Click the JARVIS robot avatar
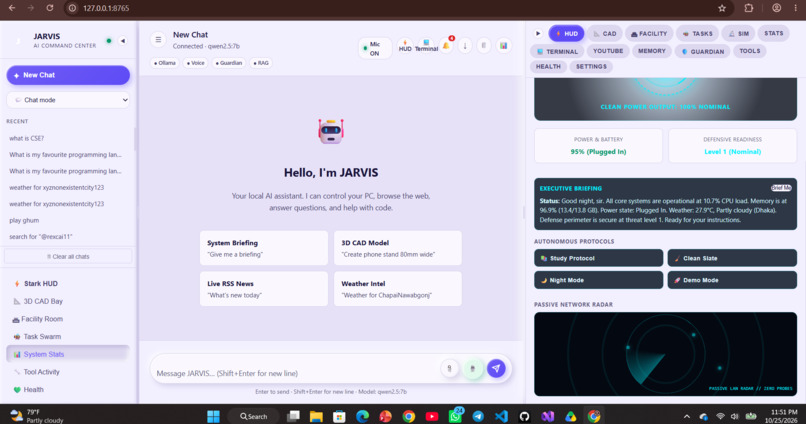The height and width of the screenshot is (424, 806). click(331, 131)
